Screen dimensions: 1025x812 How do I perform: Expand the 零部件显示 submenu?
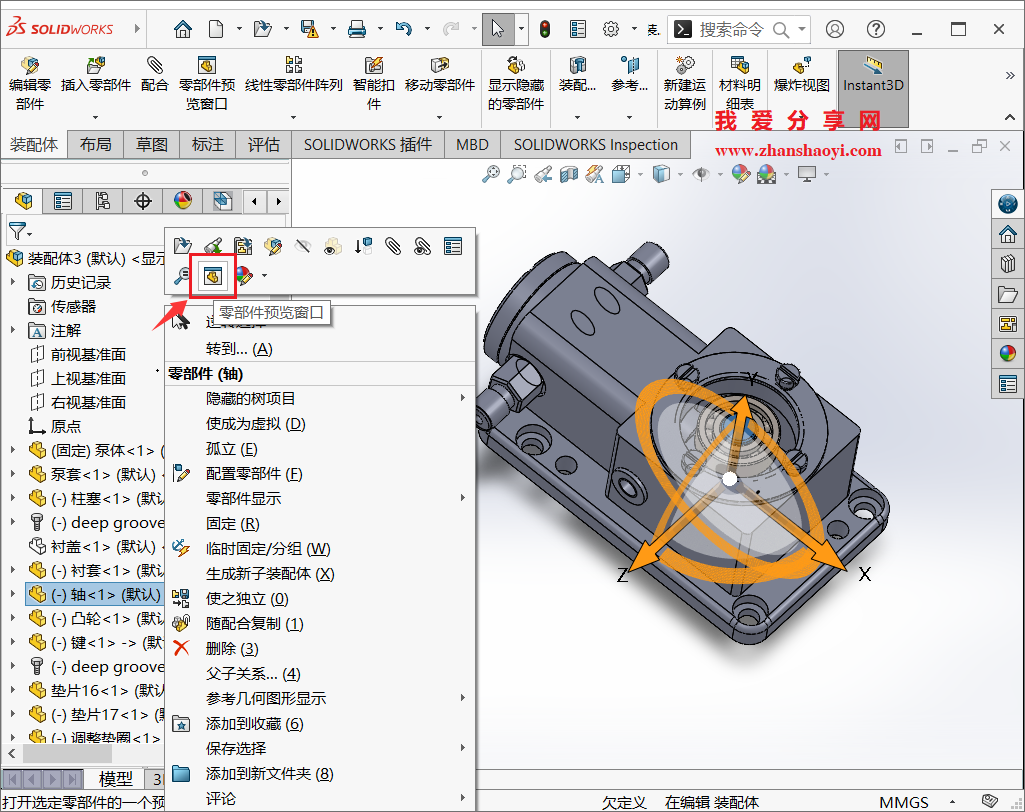pos(227,498)
